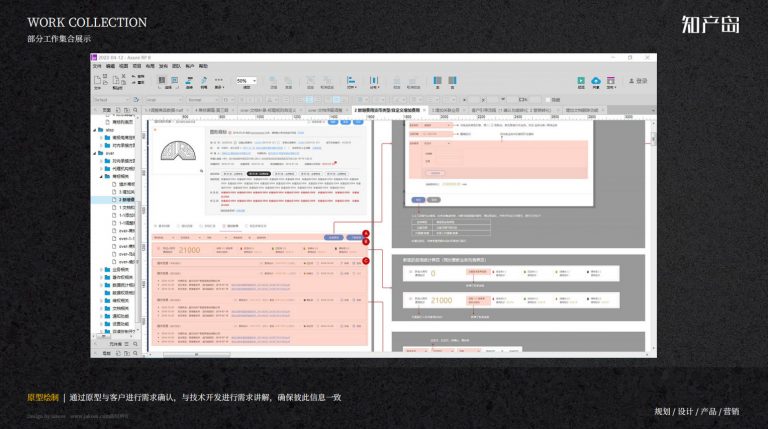
Task: Open the File menu
Action: pyautogui.click(x=97, y=66)
